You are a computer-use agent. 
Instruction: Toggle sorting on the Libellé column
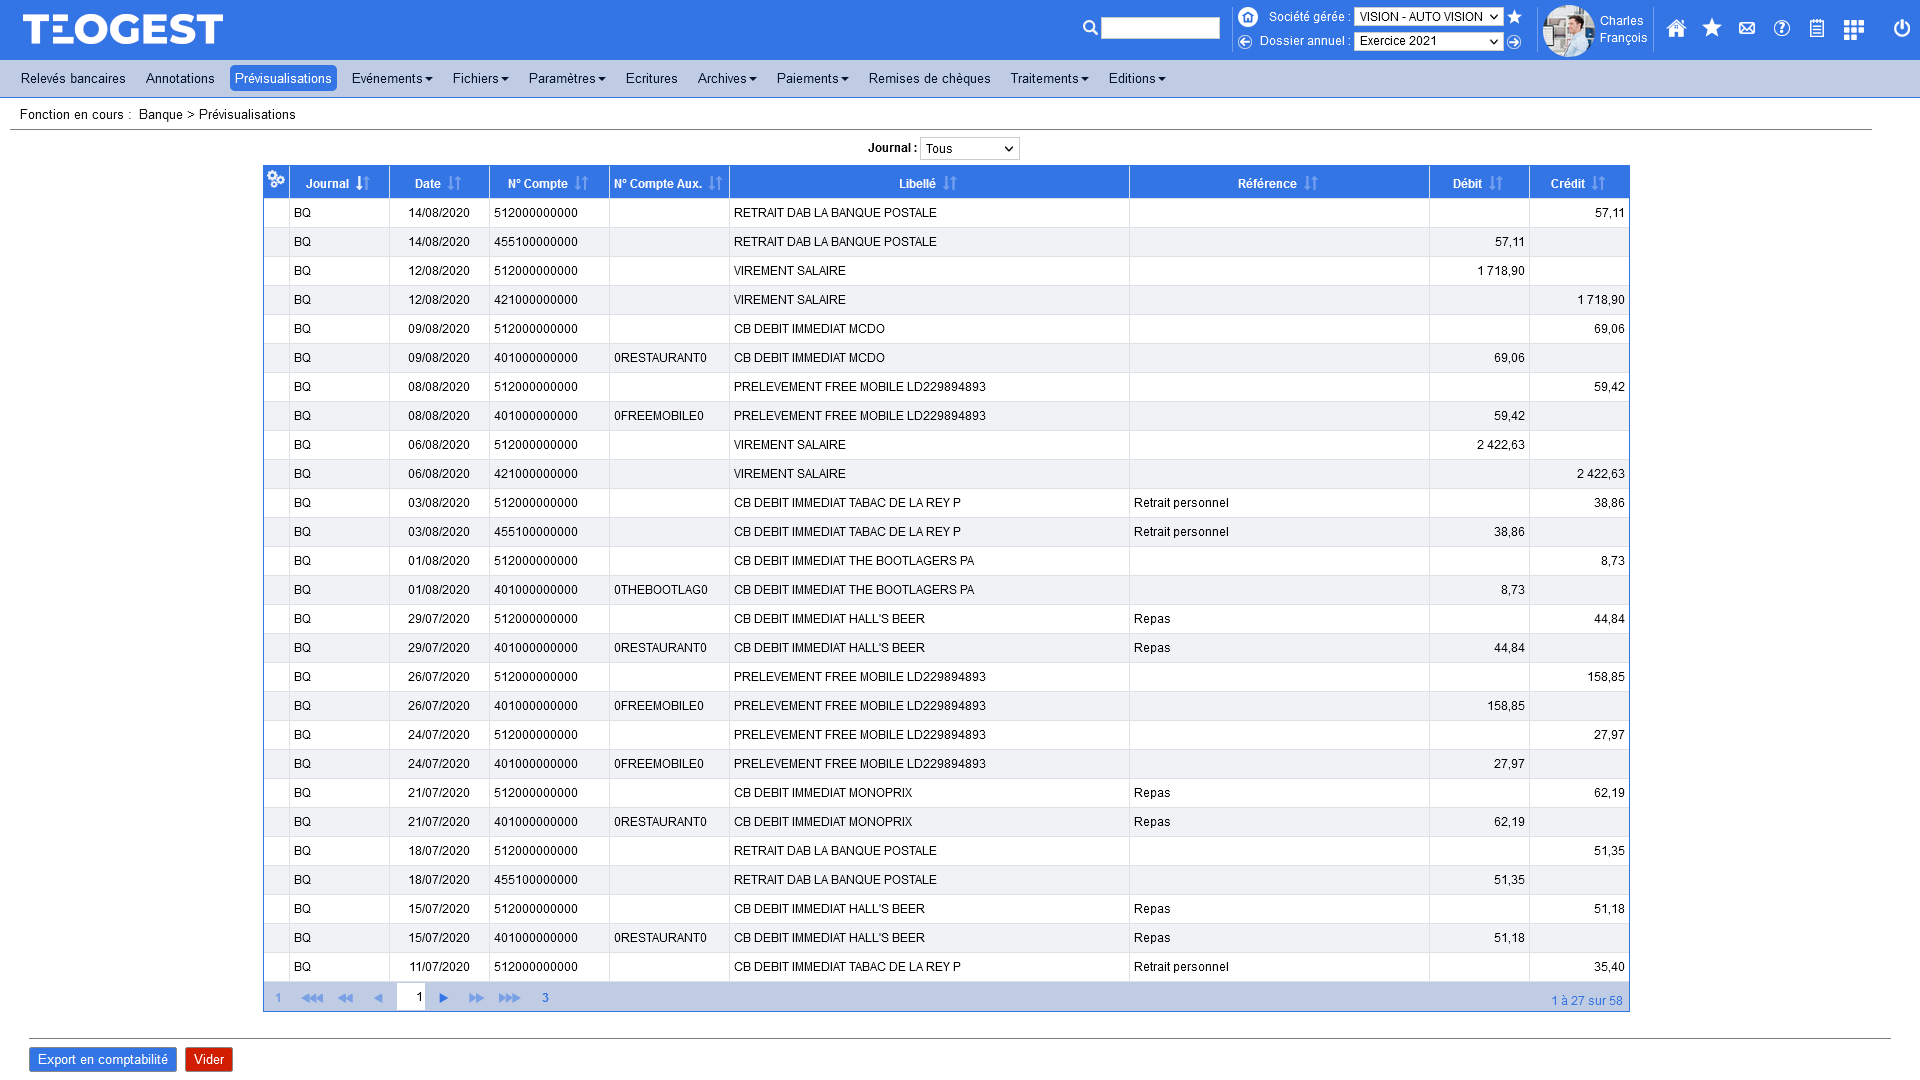[949, 183]
